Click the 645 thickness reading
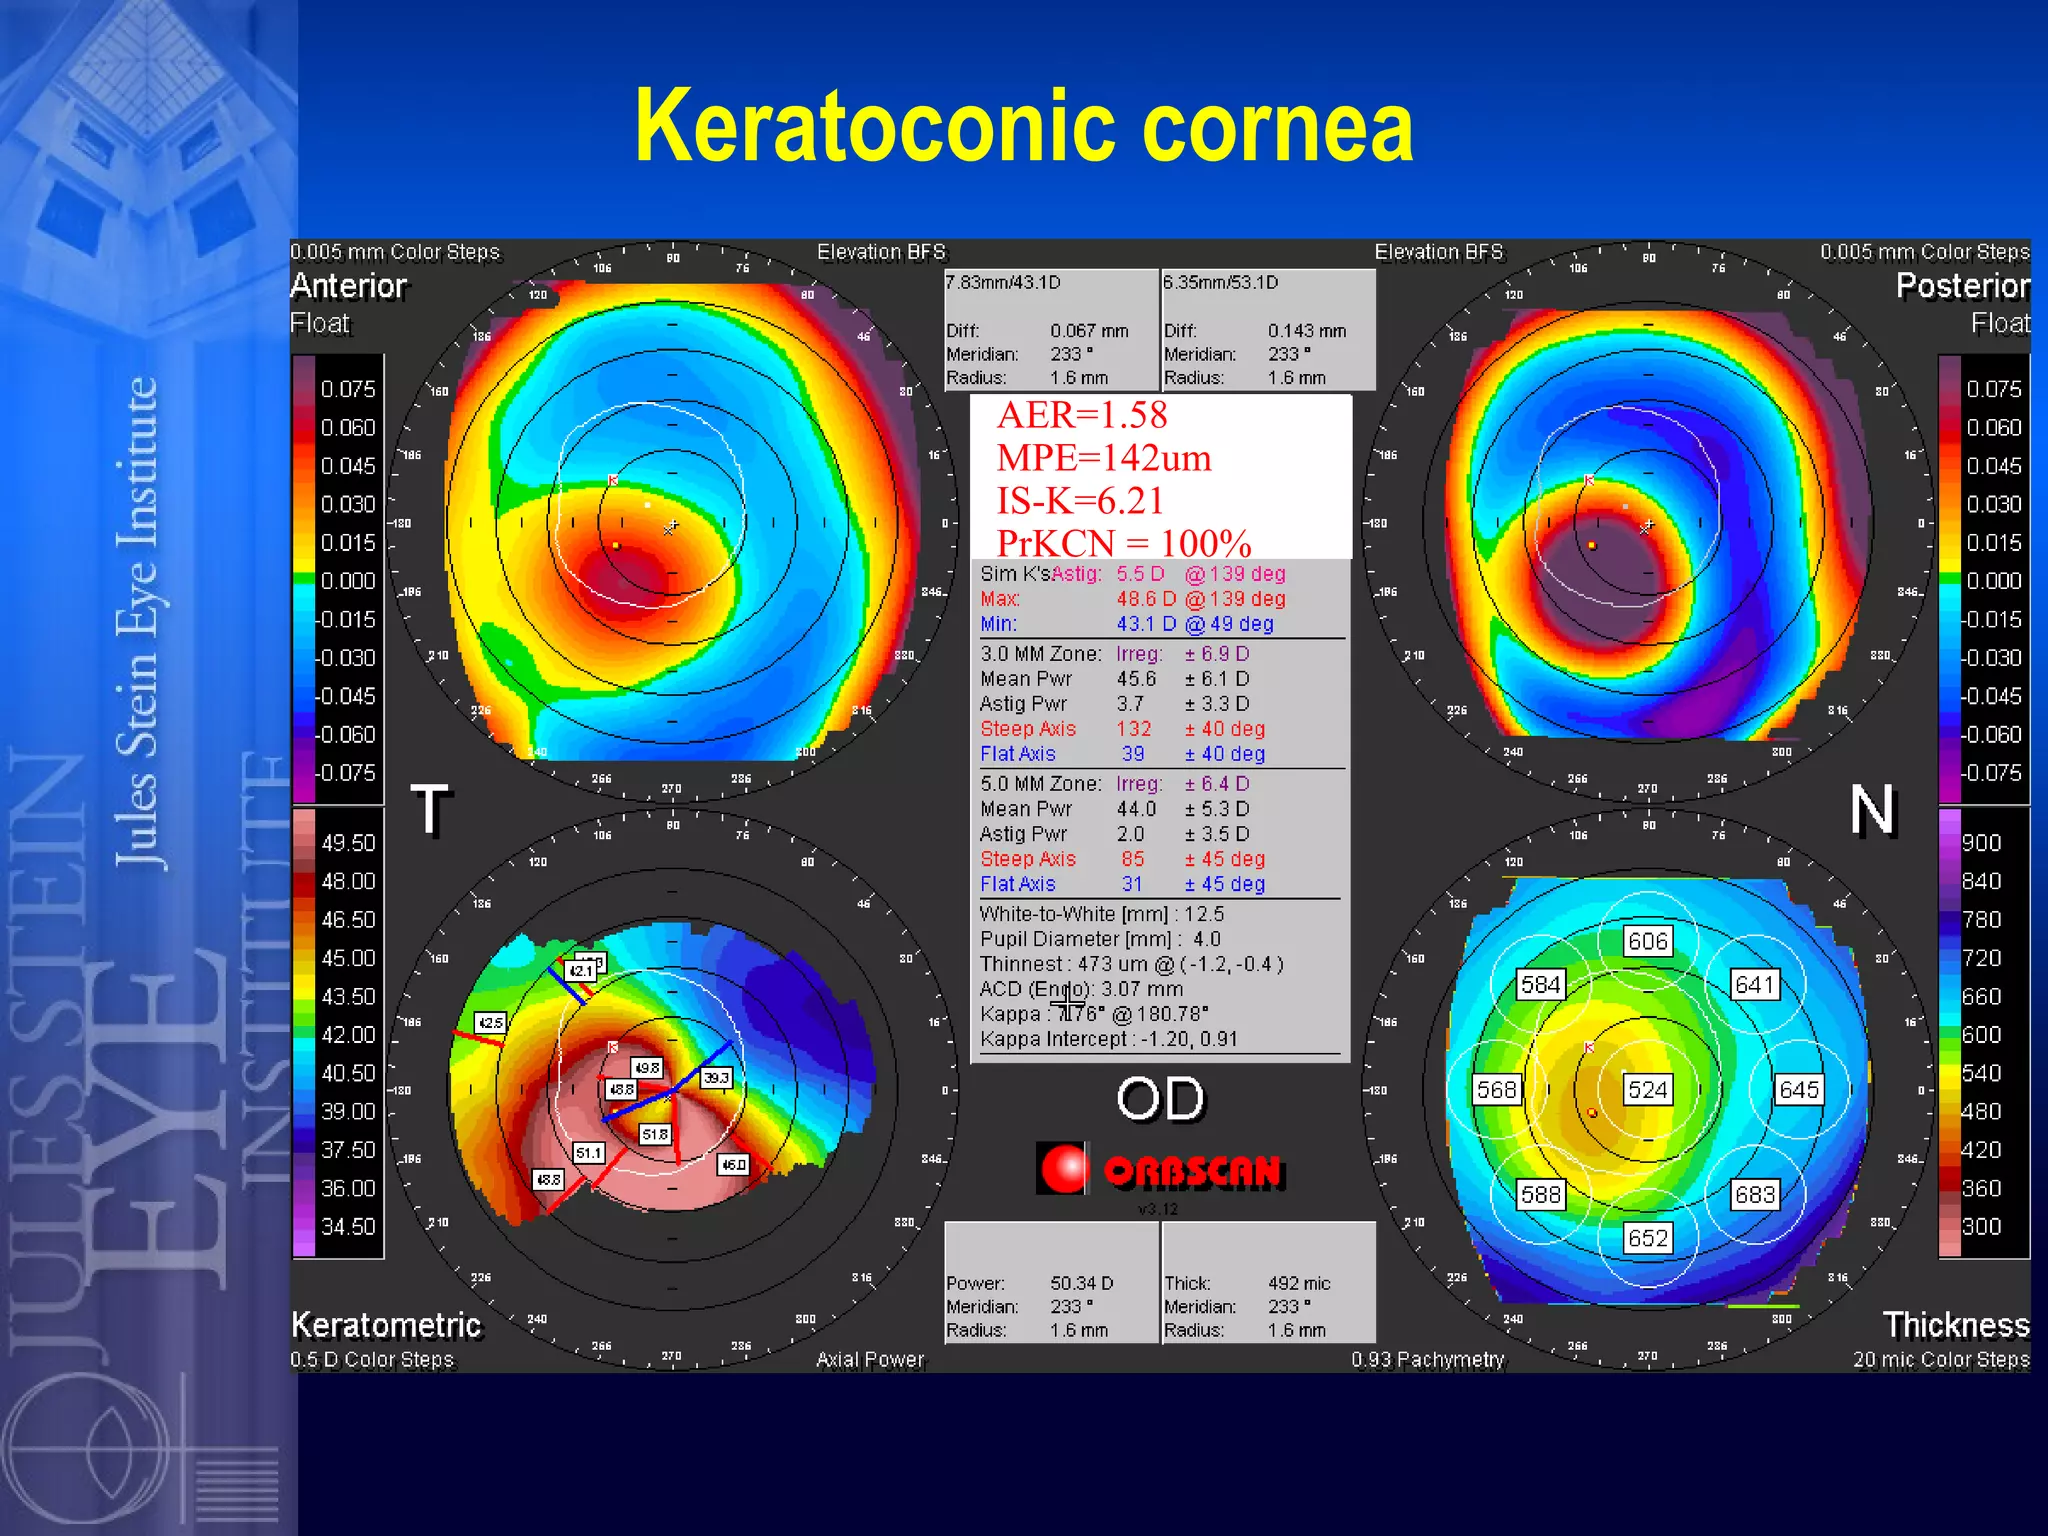Screen dimensions: 2048x1536 (x=1799, y=1090)
